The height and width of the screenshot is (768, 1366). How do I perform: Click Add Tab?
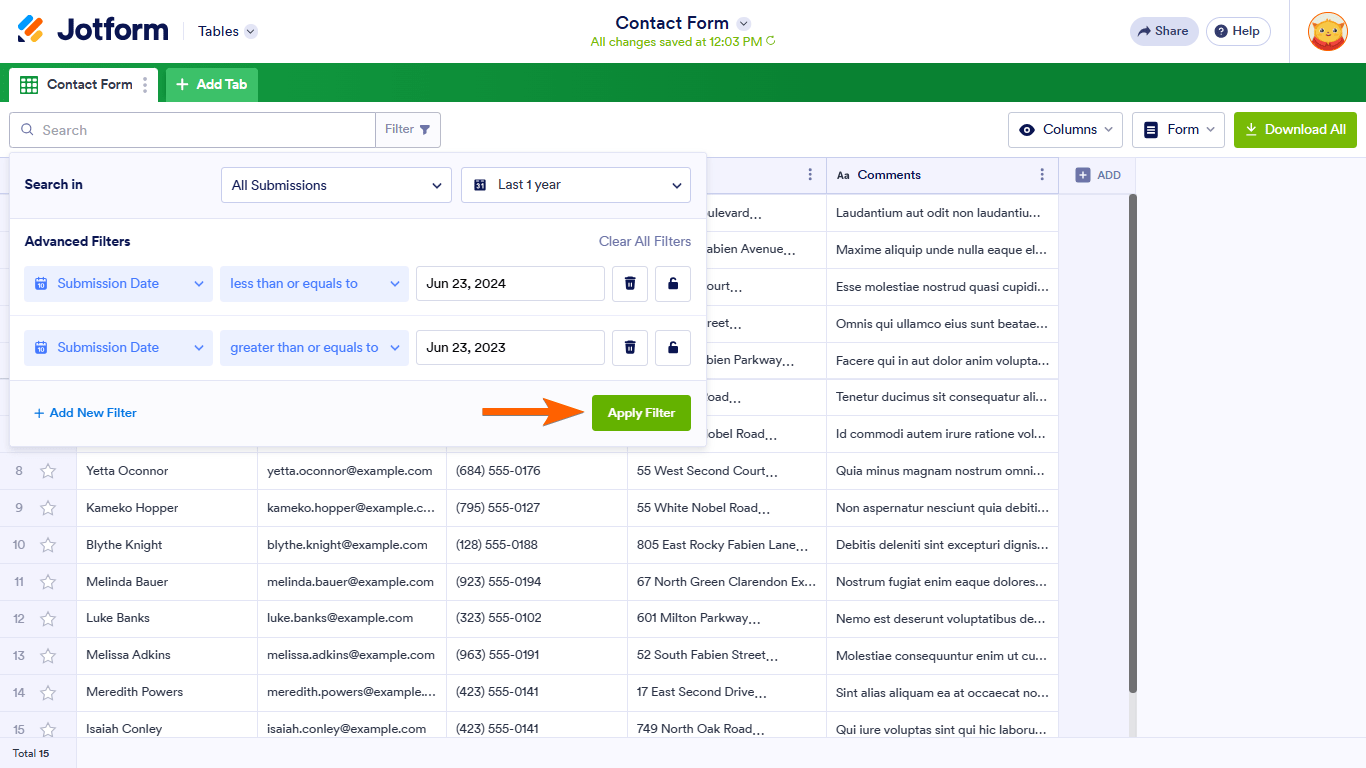pyautogui.click(x=212, y=84)
